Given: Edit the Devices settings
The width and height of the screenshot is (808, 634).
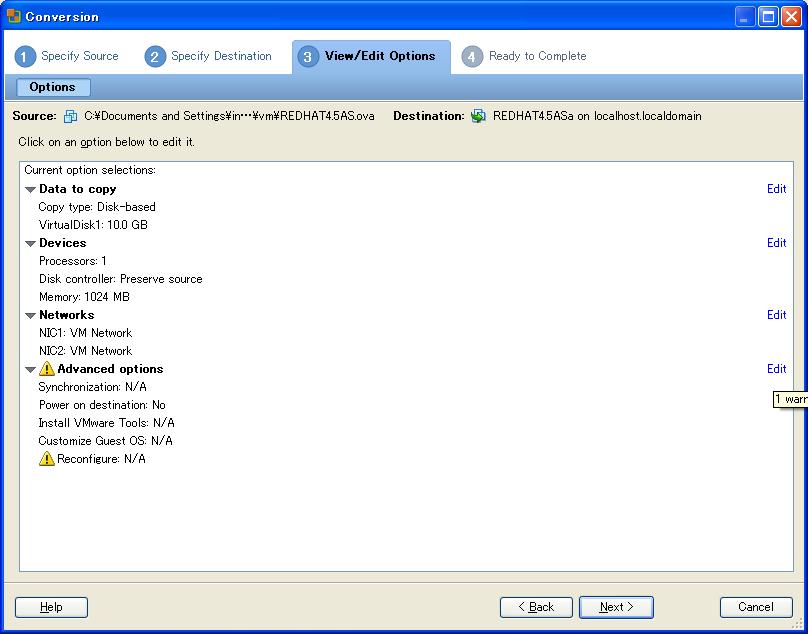Looking at the screenshot, I should 777,243.
